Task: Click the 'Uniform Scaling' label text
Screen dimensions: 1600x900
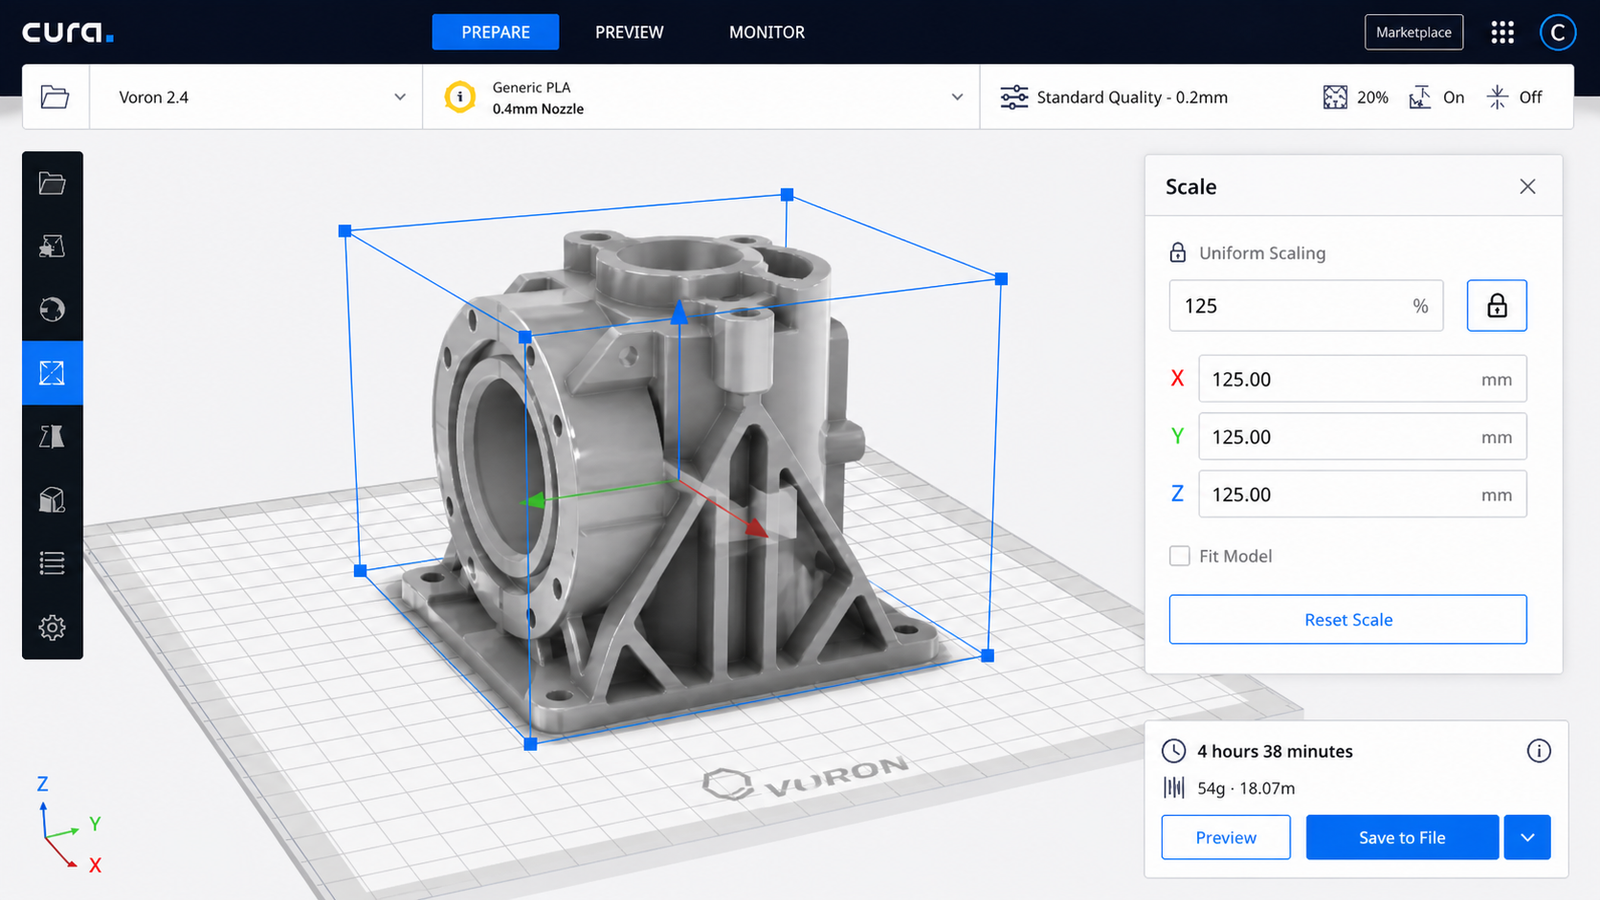Action: coord(1262,253)
